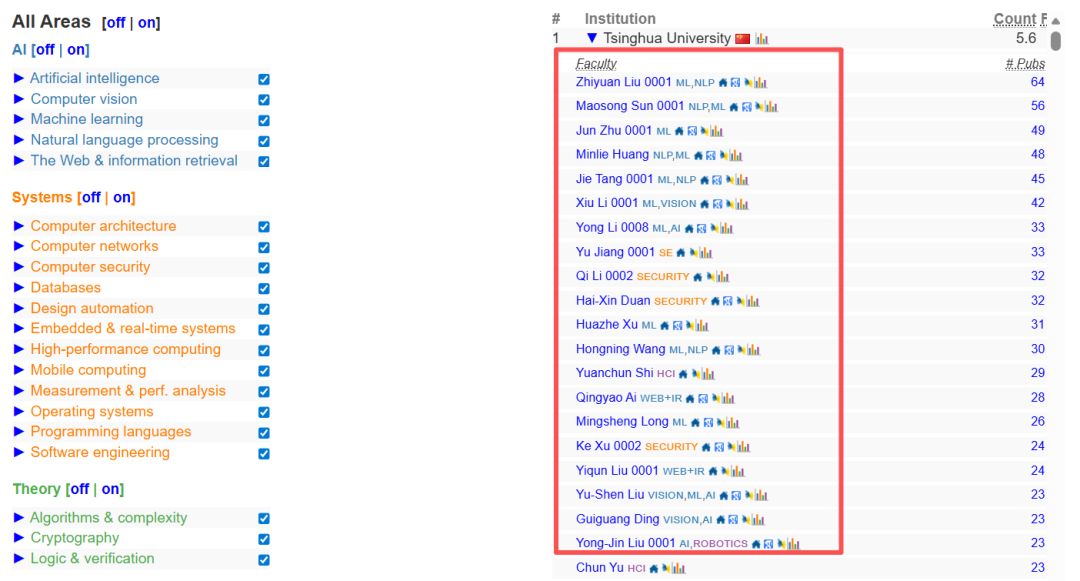Image resolution: width=1080 pixels, height=581 pixels.
Task: Expand the Algorithms & complexity triangle
Action: [19, 517]
